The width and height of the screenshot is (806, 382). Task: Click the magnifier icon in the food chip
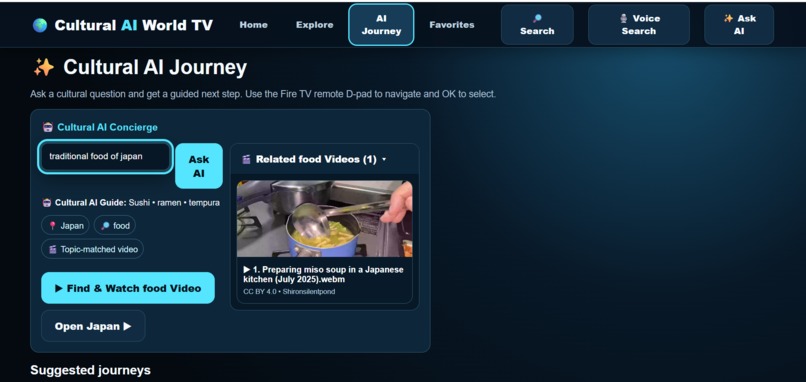[105, 226]
